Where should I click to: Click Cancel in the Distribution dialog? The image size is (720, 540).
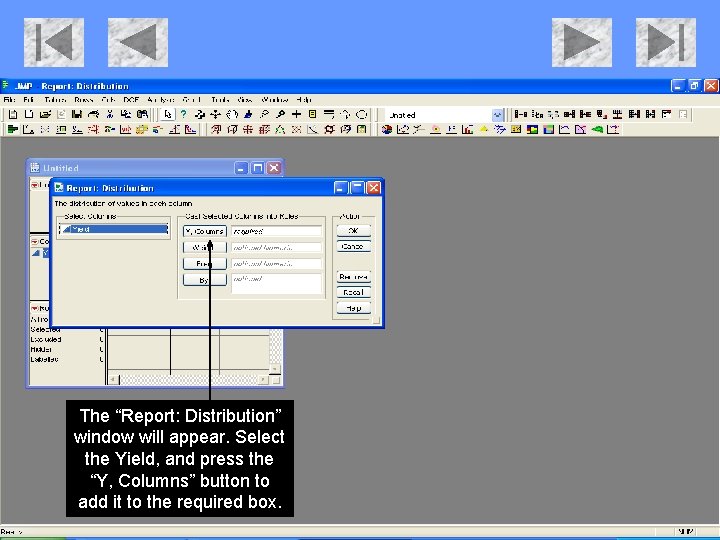pos(353,247)
